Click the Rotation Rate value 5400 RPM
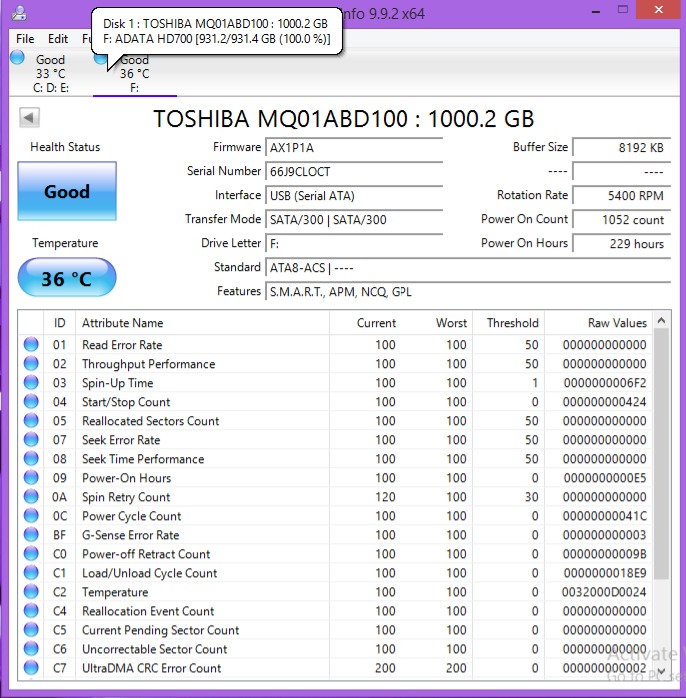The width and height of the screenshot is (686, 698). click(x=621, y=196)
